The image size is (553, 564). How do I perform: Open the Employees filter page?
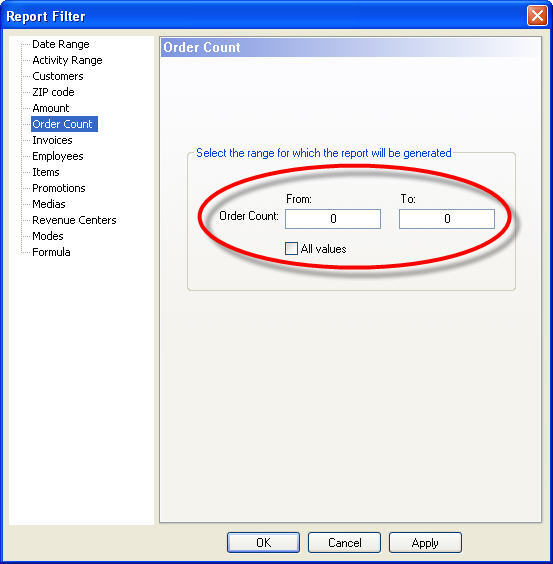tap(58, 156)
